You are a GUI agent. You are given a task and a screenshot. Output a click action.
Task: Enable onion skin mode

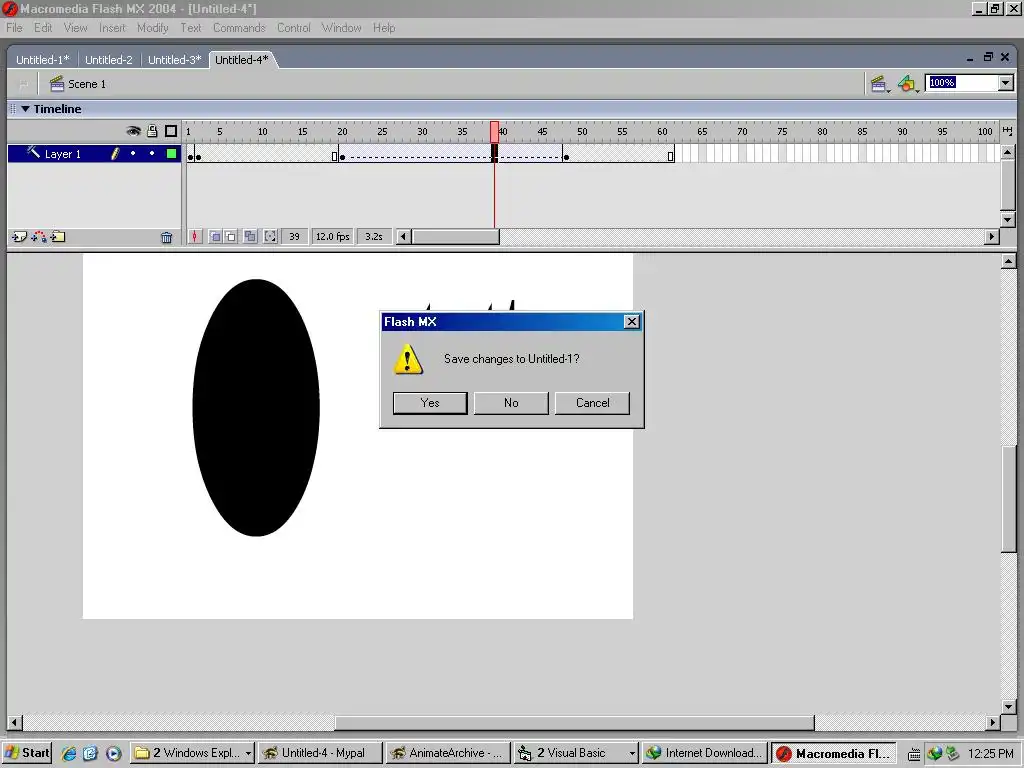point(215,236)
